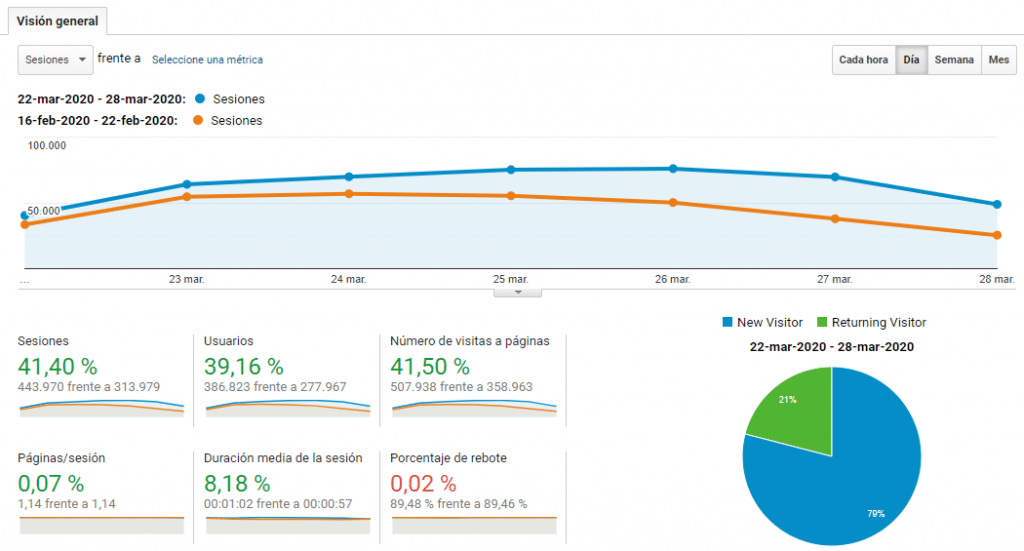1024x551 pixels.
Task: Click blue data point at 28 mar.
Action: (x=997, y=204)
